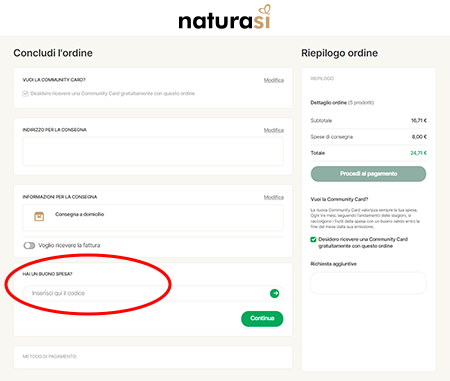The width and height of the screenshot is (450, 381).
Task: Focus the 'Inserisci qui il codice' voucher field
Action: point(153,293)
